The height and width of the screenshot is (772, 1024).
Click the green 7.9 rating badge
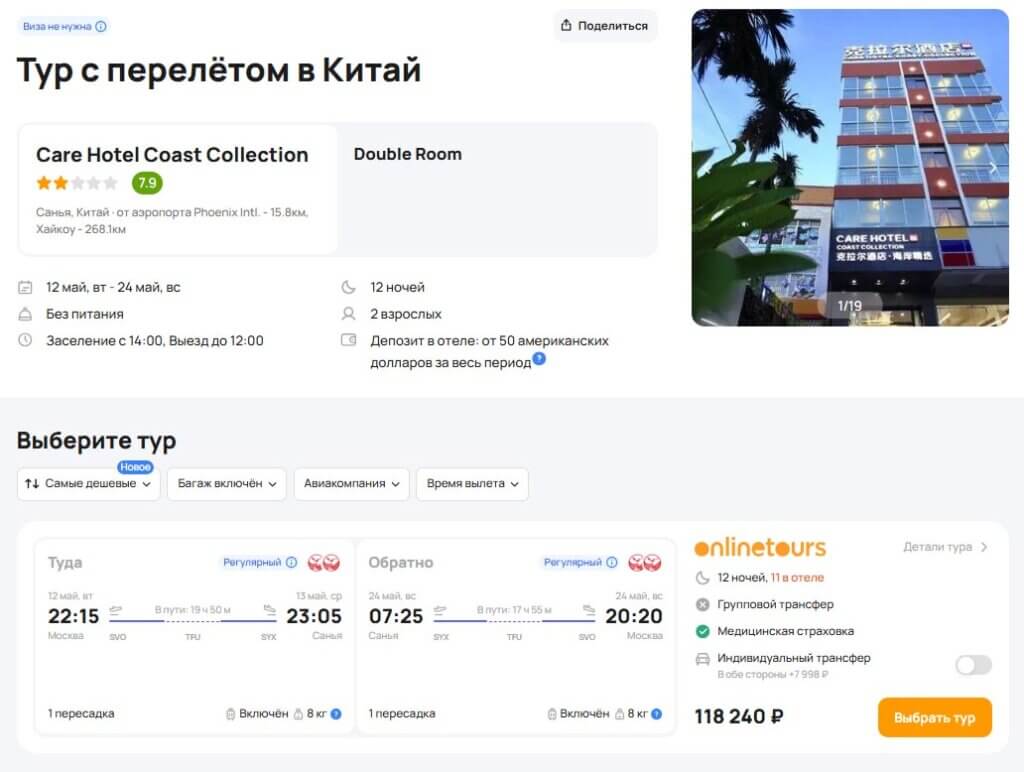[x=147, y=183]
